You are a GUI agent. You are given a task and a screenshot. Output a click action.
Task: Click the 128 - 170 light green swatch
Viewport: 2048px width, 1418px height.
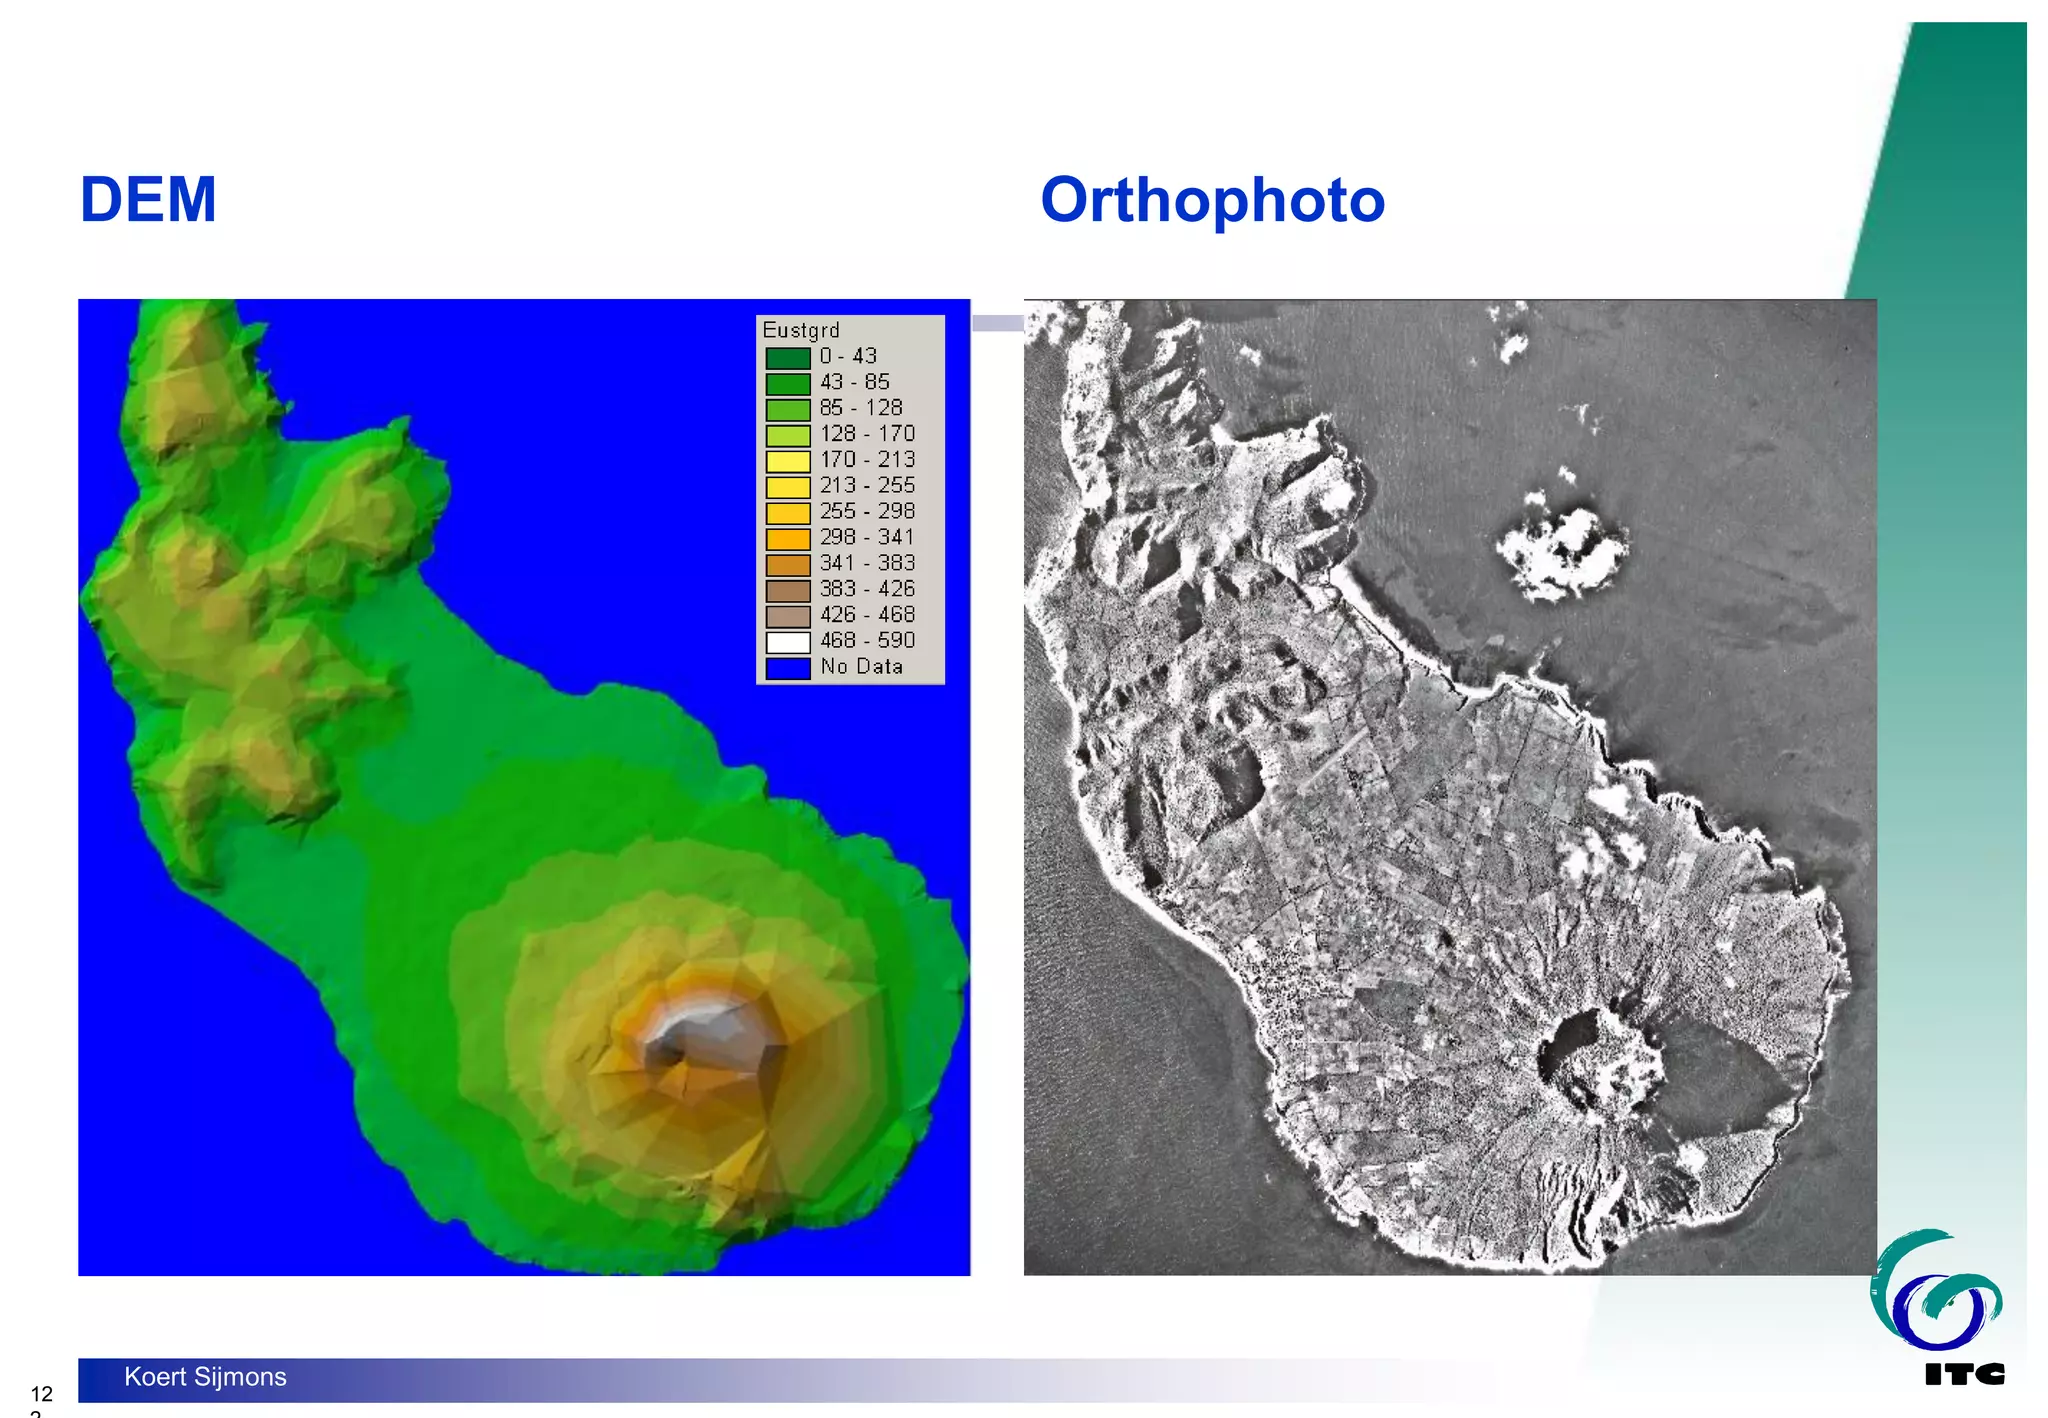pyautogui.click(x=787, y=435)
